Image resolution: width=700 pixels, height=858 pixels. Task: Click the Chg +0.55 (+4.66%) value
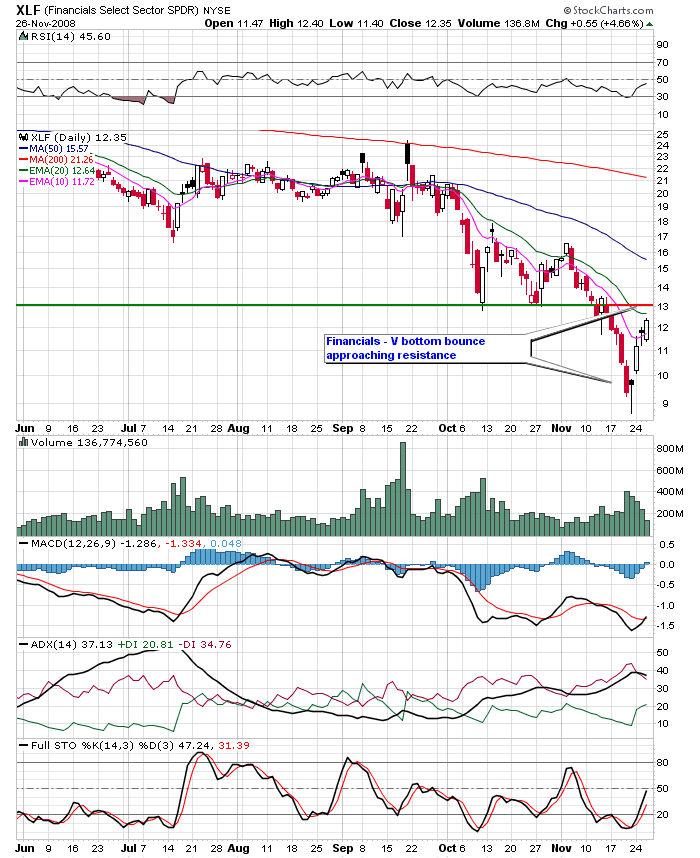[594, 24]
